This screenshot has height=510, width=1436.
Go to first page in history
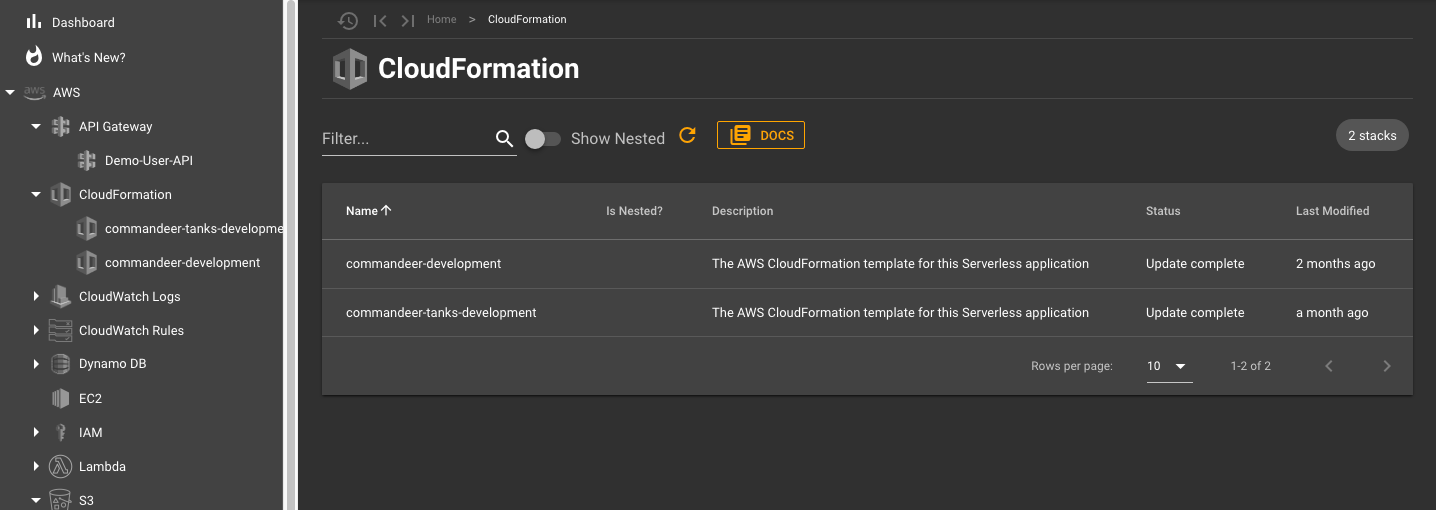pyautogui.click(x=379, y=20)
